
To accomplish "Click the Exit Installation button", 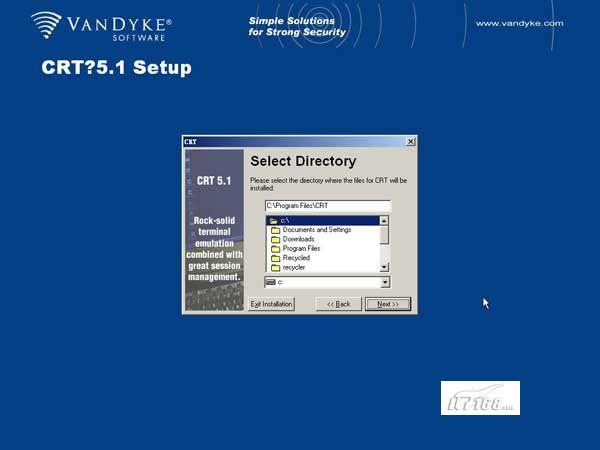I will point(271,304).
